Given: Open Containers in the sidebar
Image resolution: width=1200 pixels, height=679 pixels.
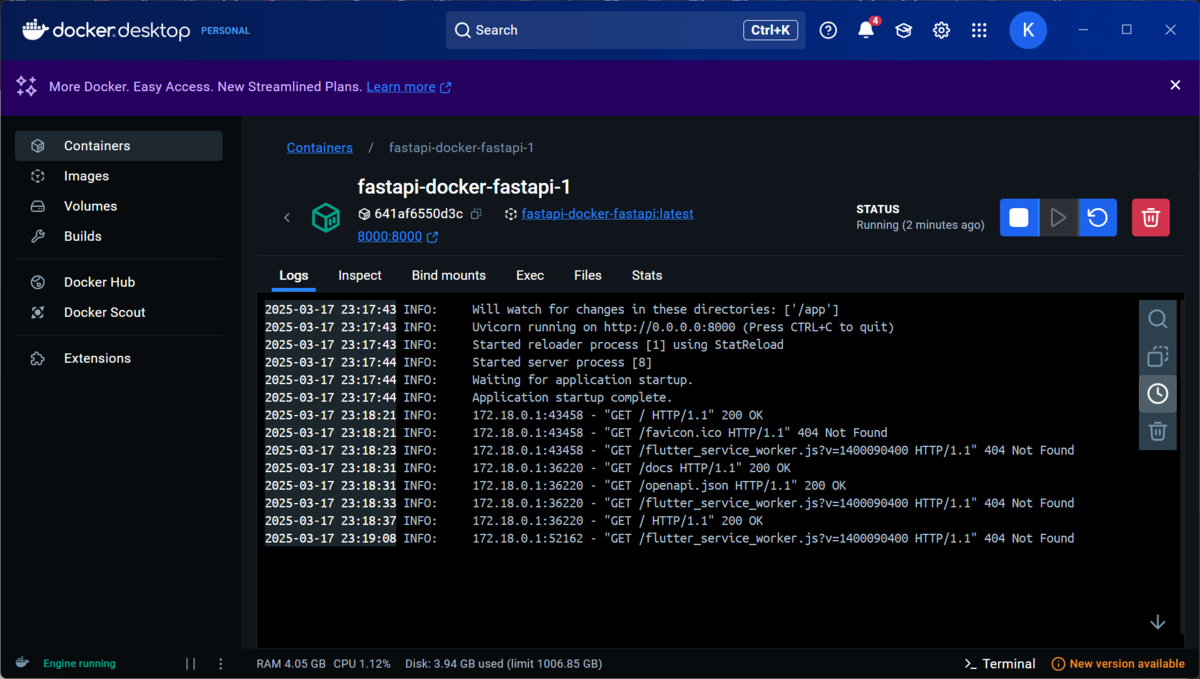Looking at the screenshot, I should [x=119, y=146].
